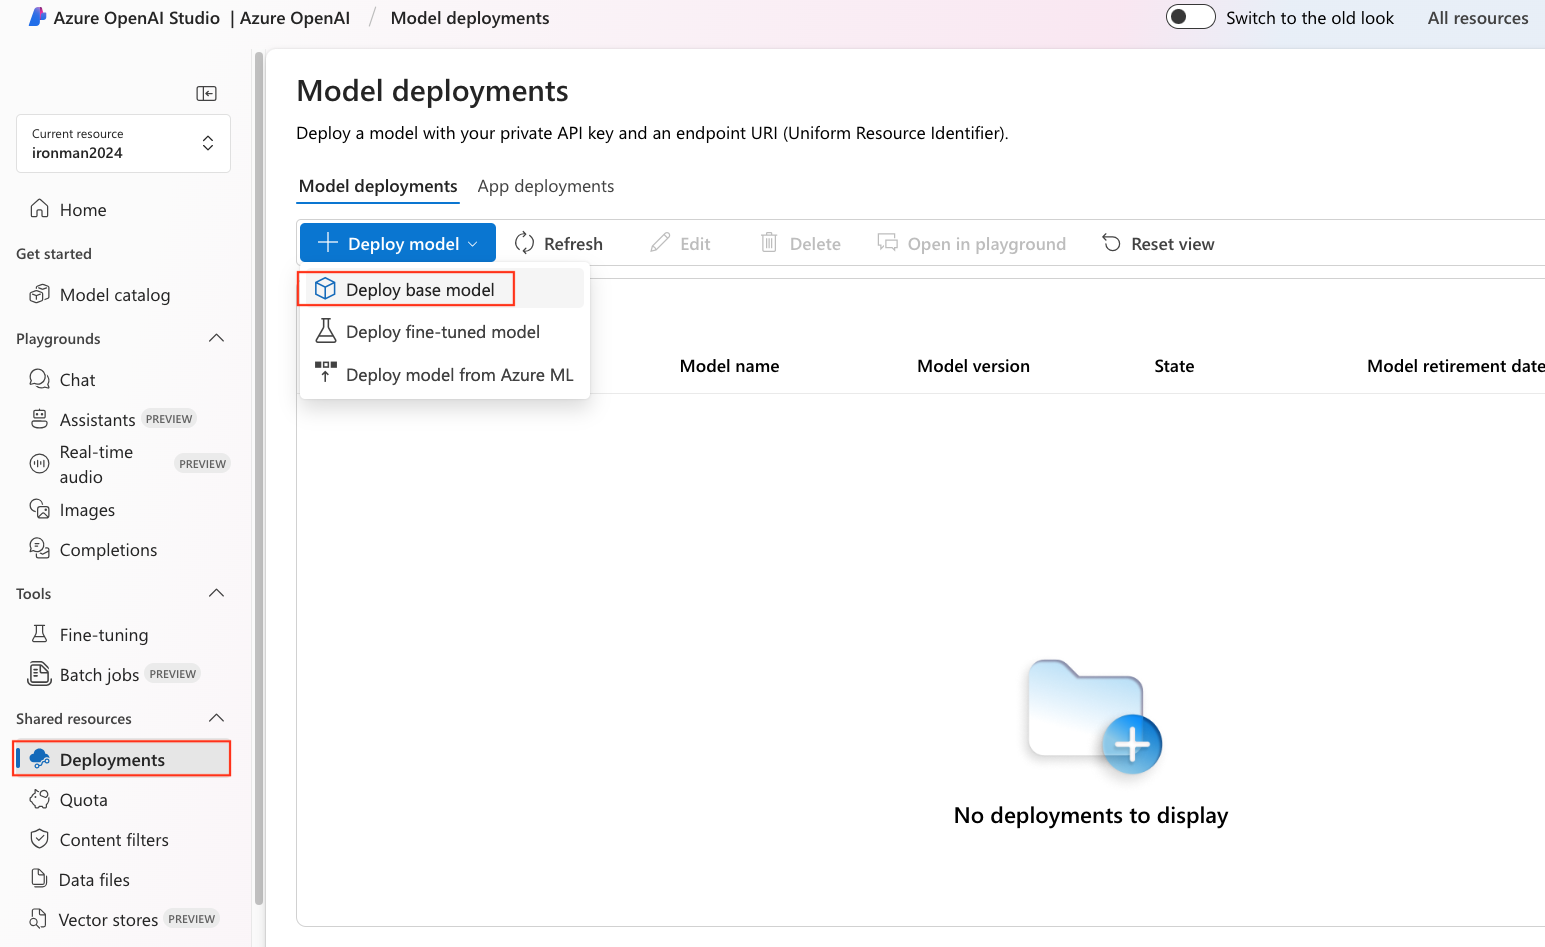Select Deploy base model menu entry
Viewport: 1545px width, 947px height.
(x=442, y=289)
